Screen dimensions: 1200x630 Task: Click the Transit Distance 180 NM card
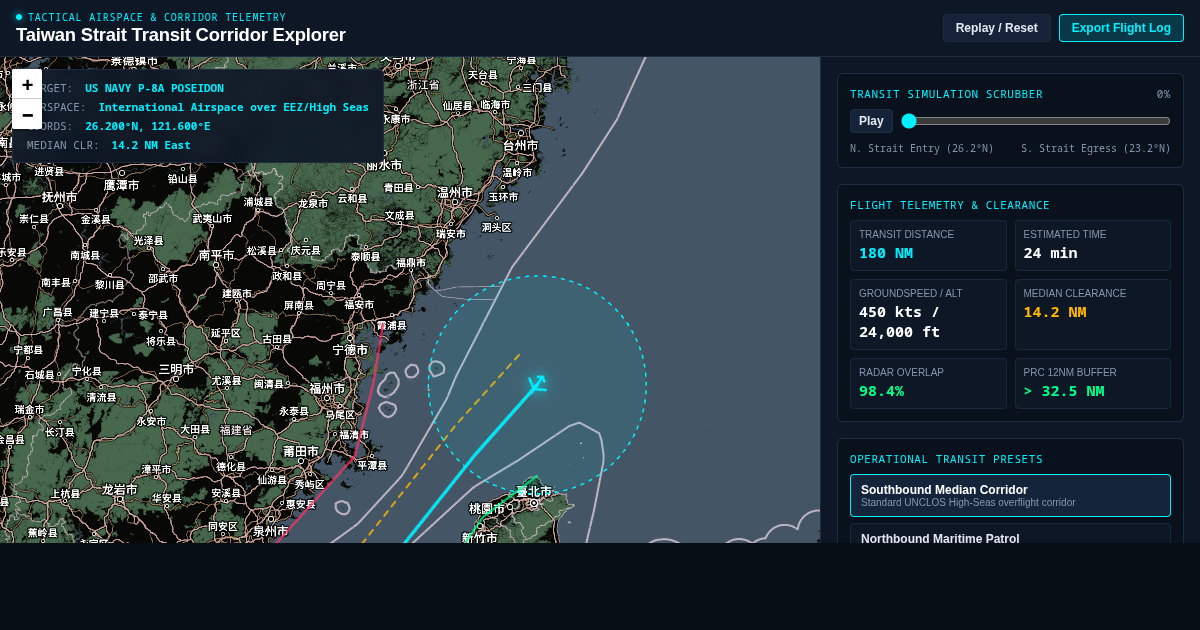pos(928,245)
